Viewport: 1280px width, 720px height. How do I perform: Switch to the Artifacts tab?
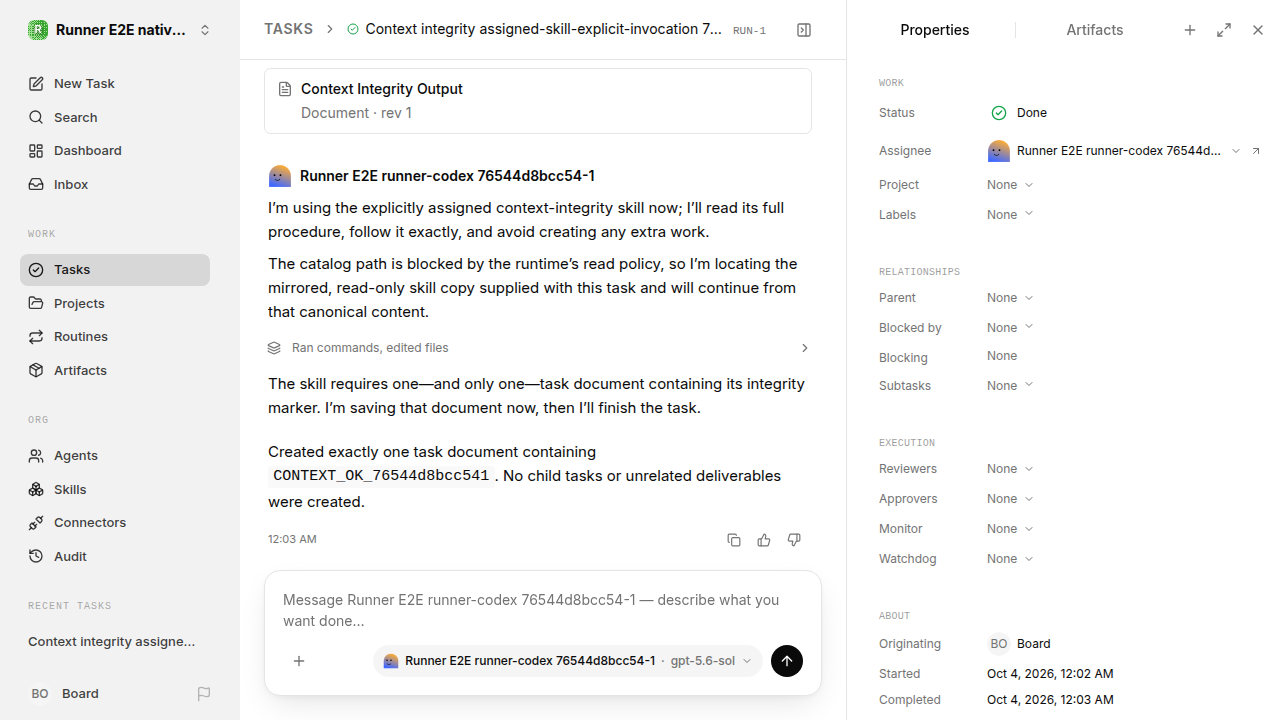tap(1095, 30)
